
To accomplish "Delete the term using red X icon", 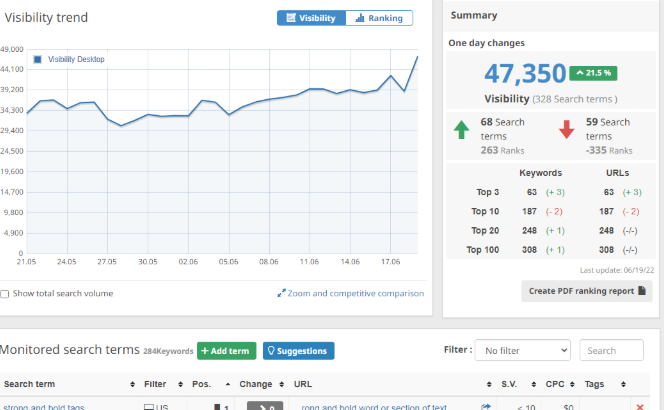I will tap(640, 407).
